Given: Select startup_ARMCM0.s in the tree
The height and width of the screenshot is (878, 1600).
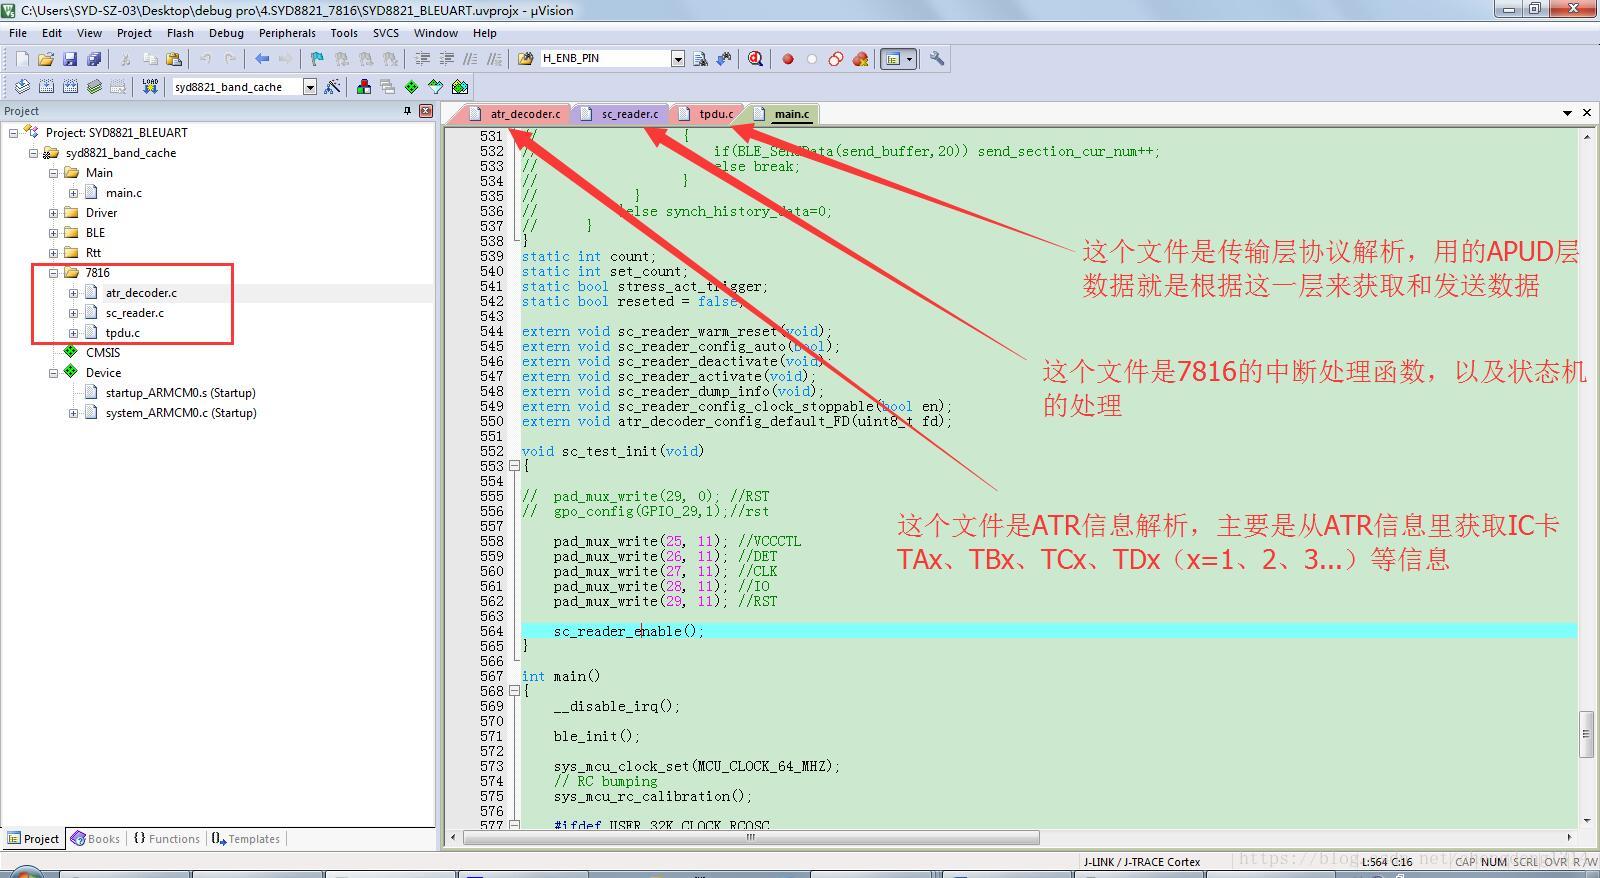Looking at the screenshot, I should 181,393.
